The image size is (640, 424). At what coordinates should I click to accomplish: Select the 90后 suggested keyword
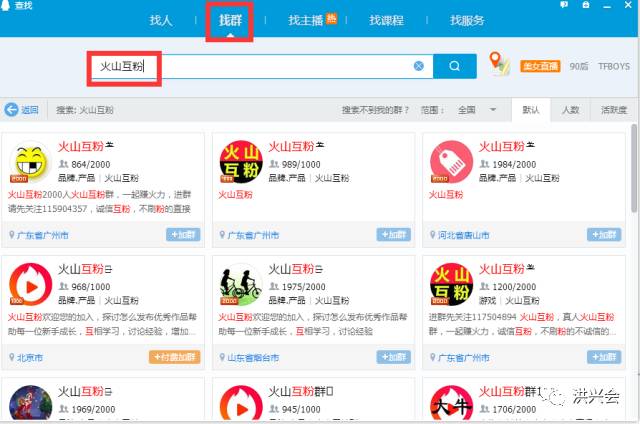579,66
